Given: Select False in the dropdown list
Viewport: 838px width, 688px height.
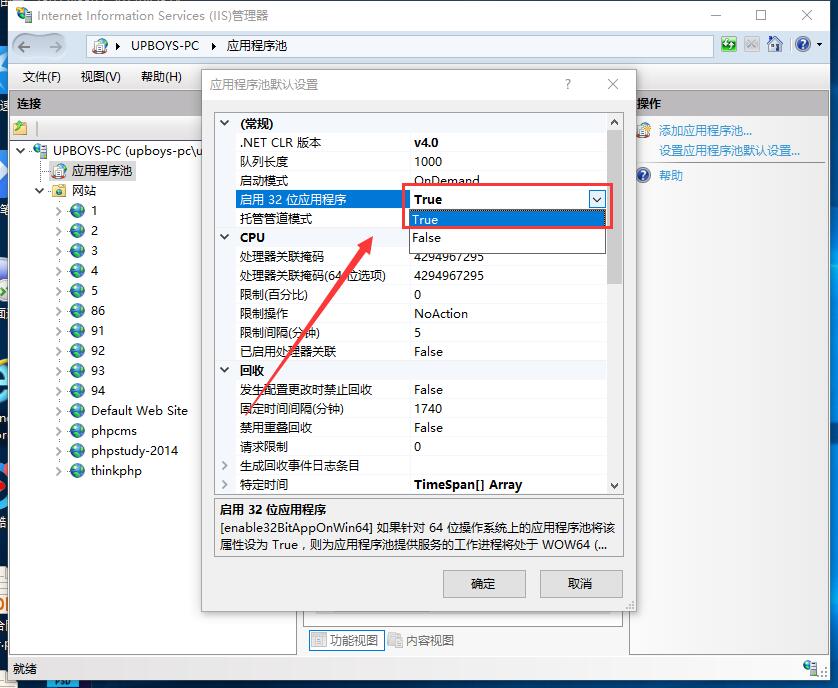Looking at the screenshot, I should [507, 238].
